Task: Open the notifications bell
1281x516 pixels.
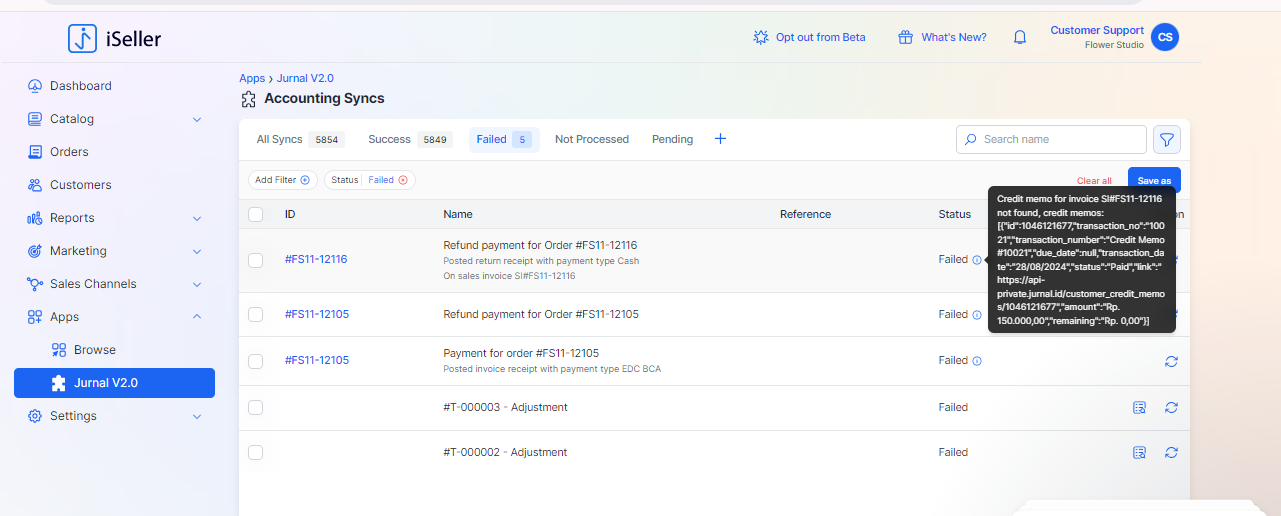Action: pyautogui.click(x=1020, y=37)
